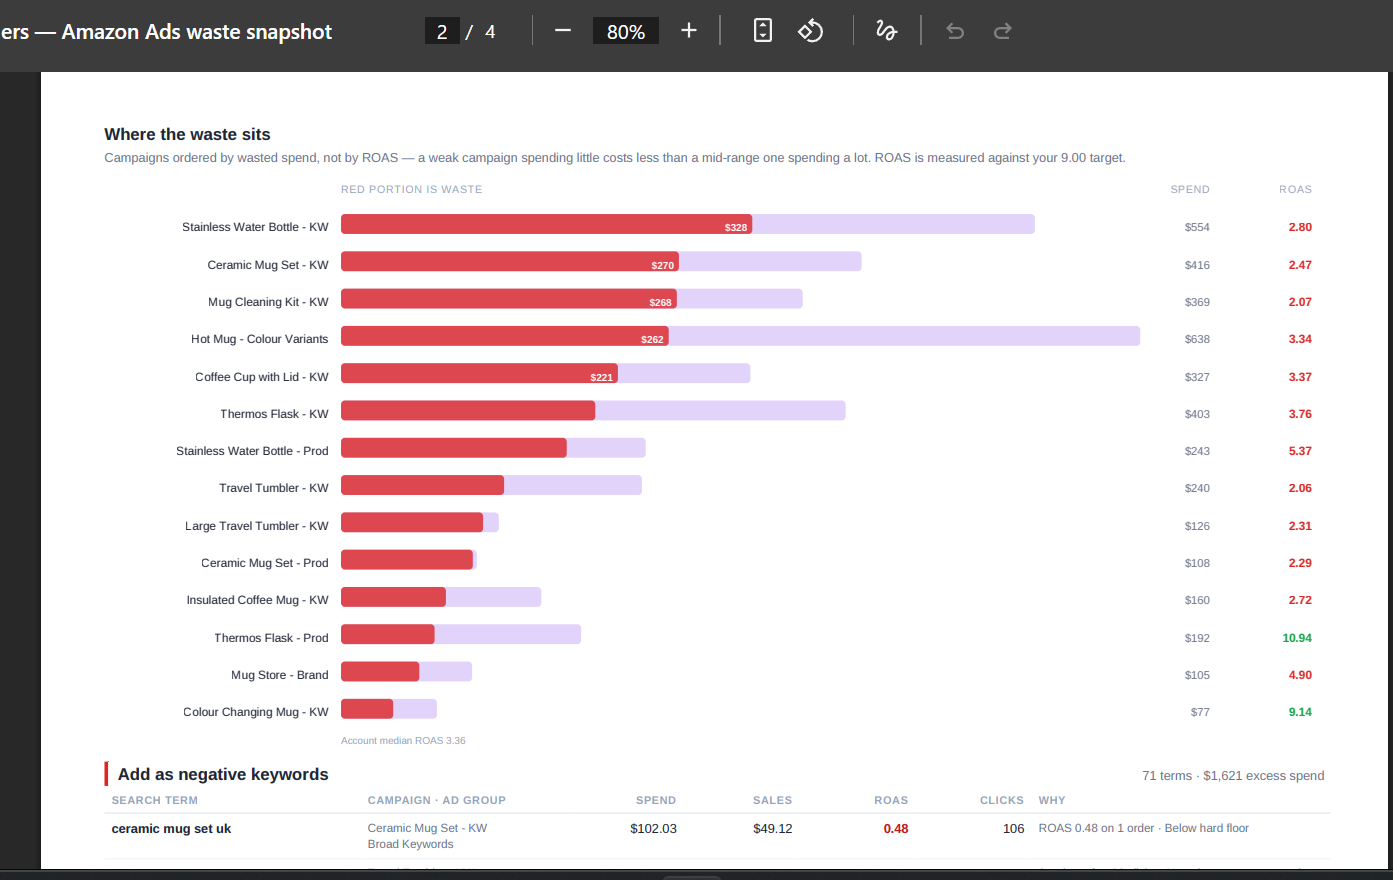Select the Add as negative keywords heading
1393x880 pixels.
(x=223, y=774)
